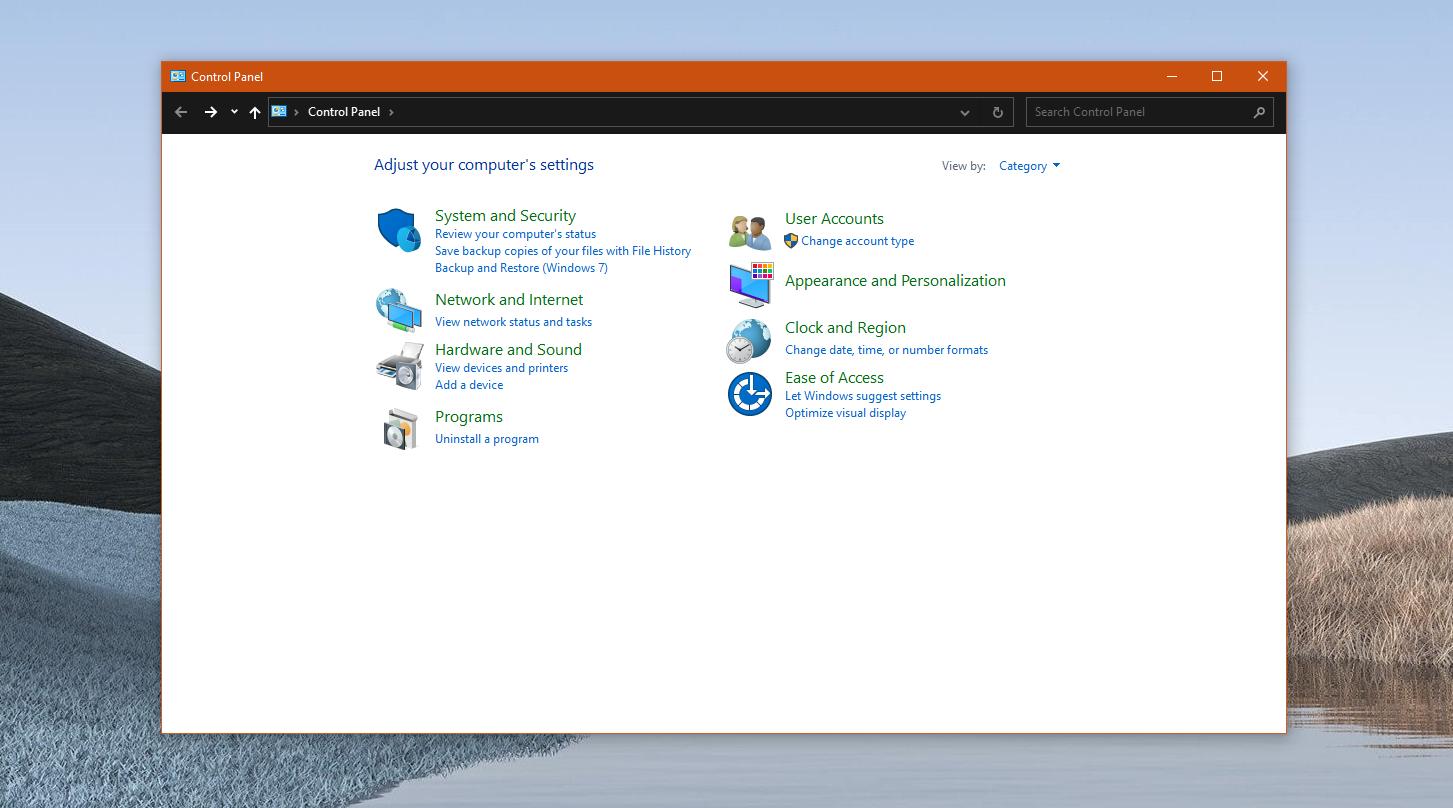Open the Network and Internet globe icon
The image size is (1453, 808).
[x=399, y=310]
